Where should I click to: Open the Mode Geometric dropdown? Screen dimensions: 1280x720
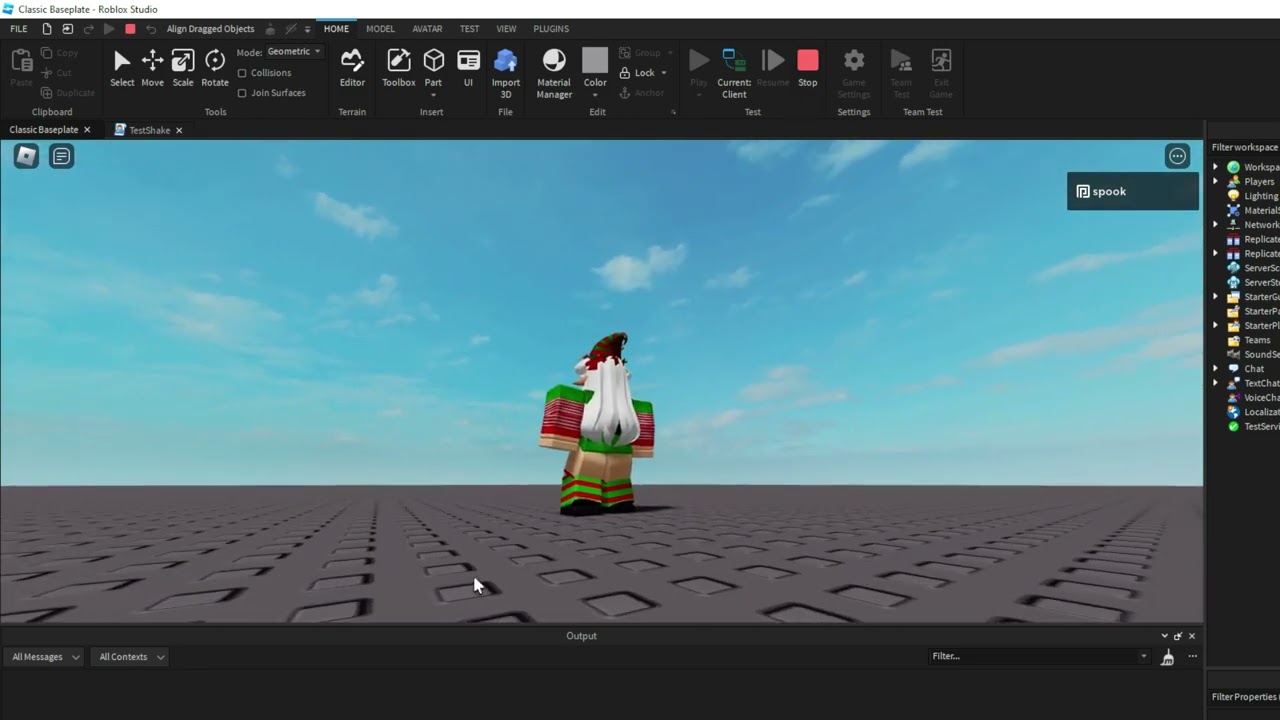click(x=294, y=52)
